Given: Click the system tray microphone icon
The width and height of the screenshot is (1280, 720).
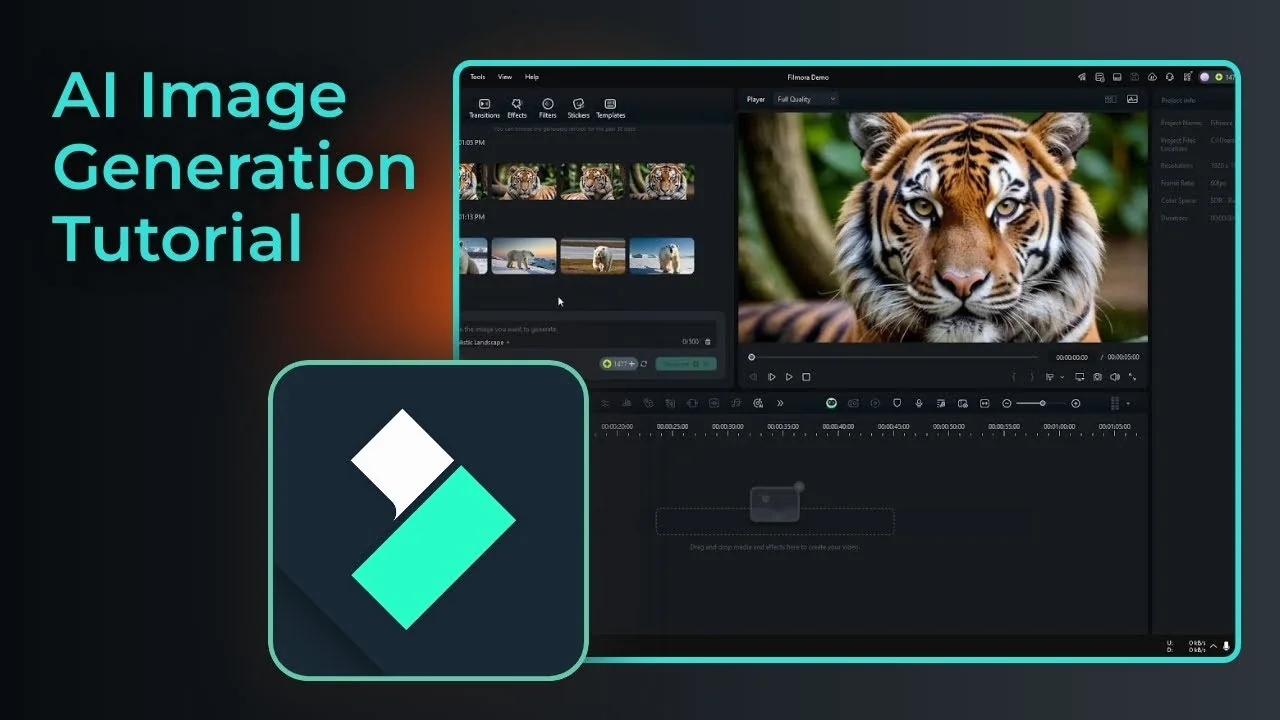Looking at the screenshot, I should pyautogui.click(x=1227, y=646).
